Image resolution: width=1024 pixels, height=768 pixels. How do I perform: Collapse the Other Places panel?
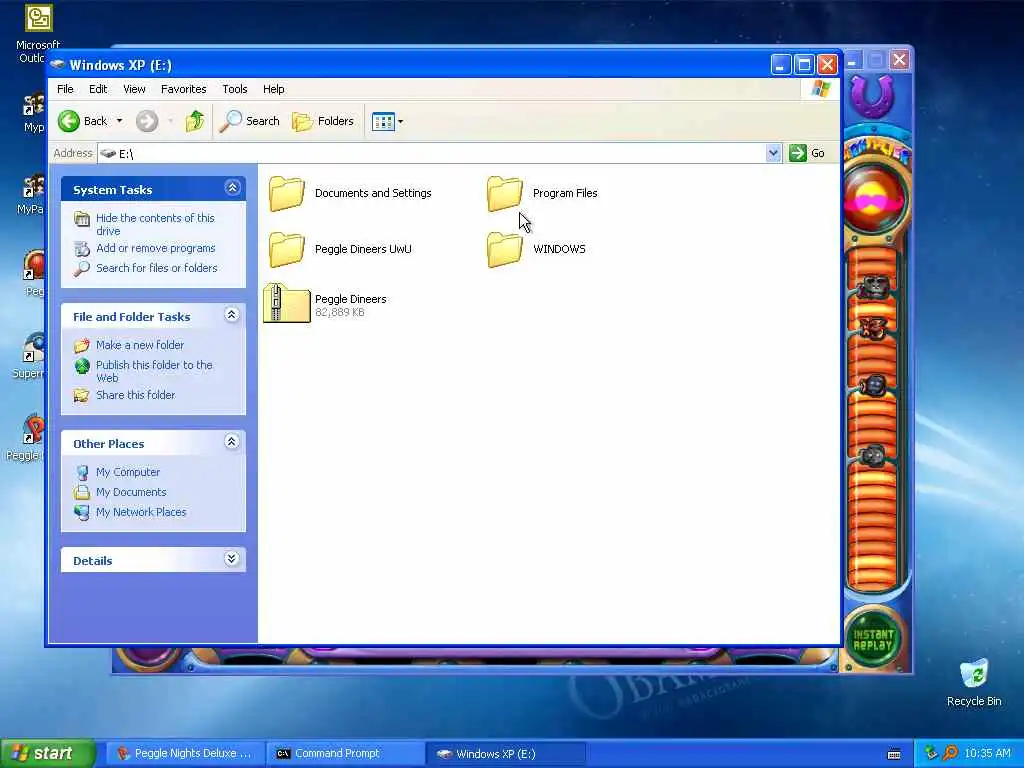click(x=232, y=441)
